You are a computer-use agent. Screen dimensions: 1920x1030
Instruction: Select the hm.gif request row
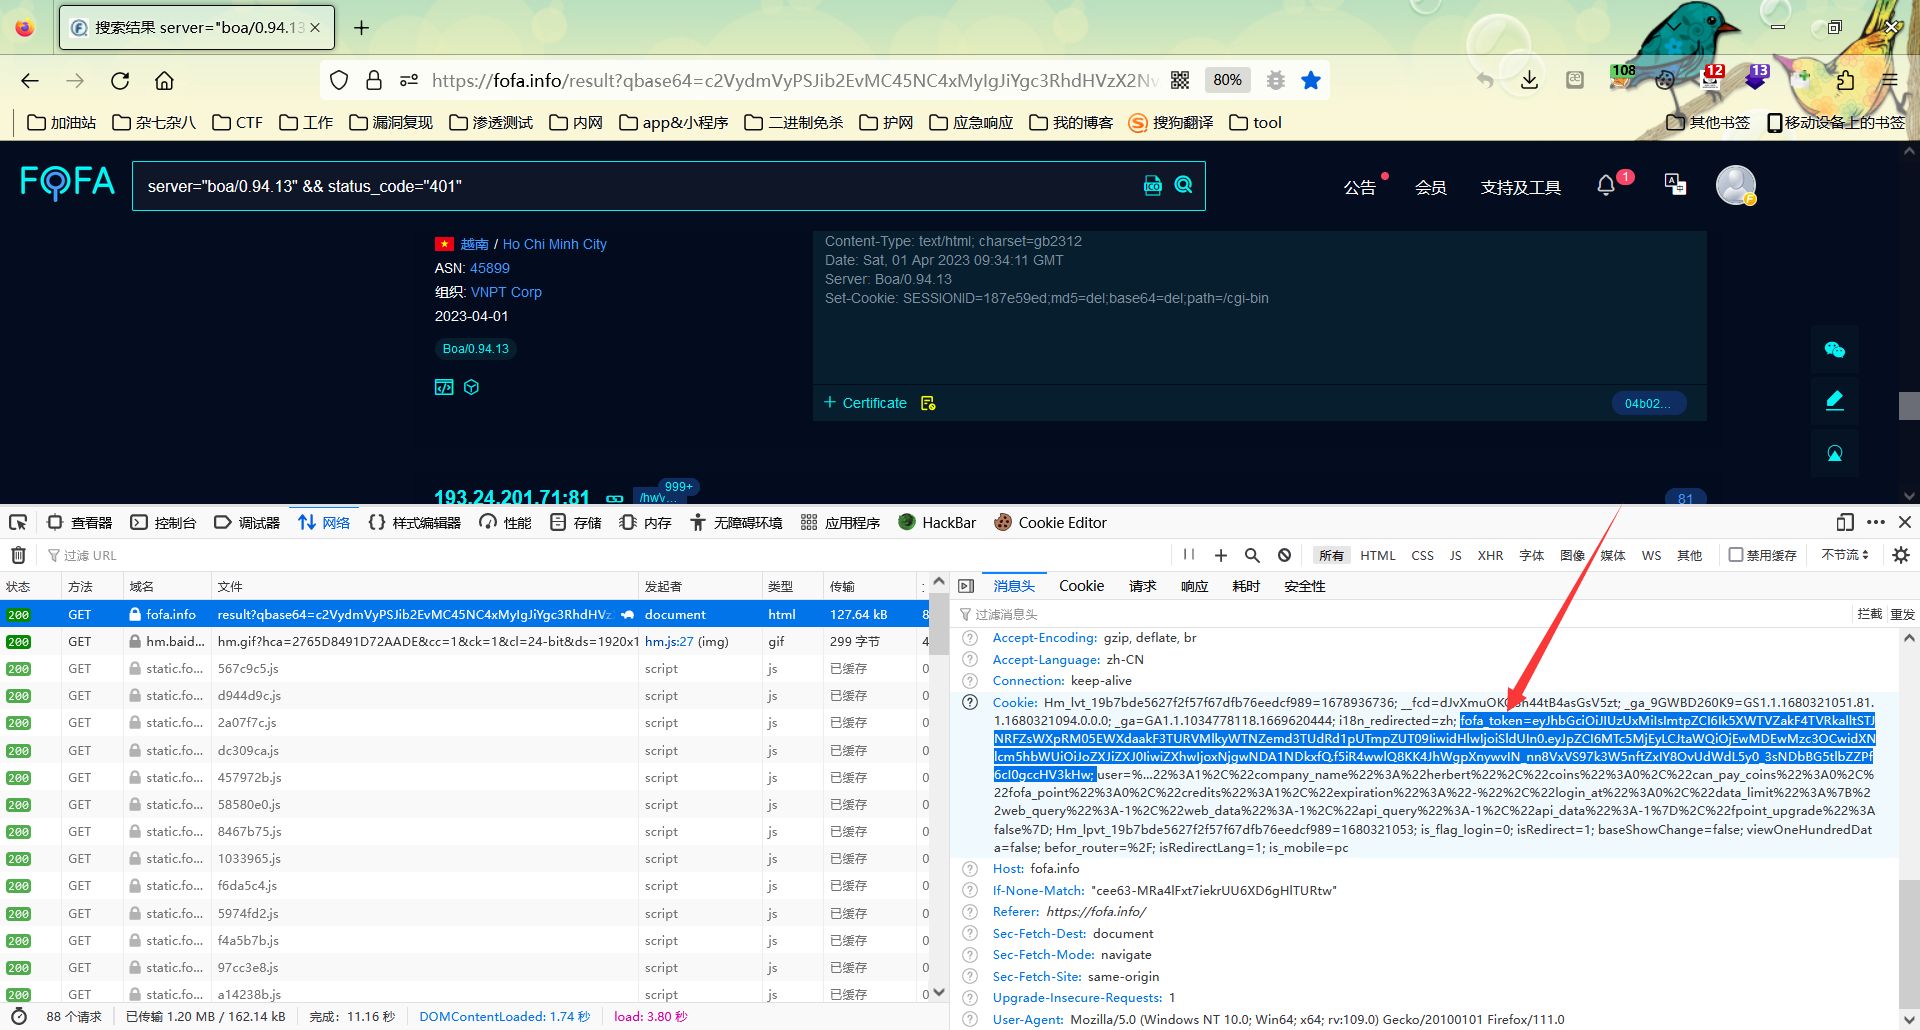465,642
